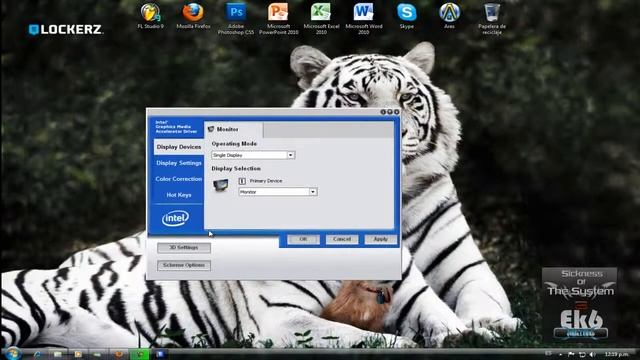
Task: Click the Firefox taskbar button
Action: tap(119, 354)
